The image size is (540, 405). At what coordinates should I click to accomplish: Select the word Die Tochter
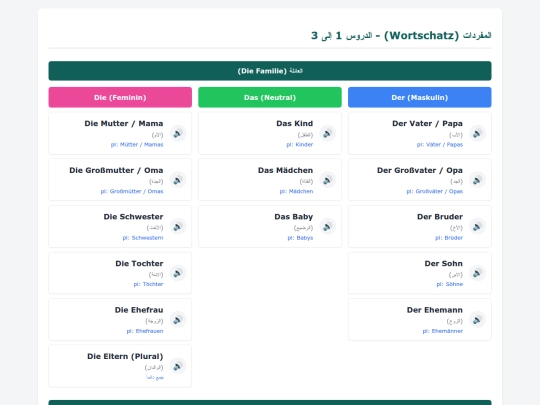[x=139, y=263]
